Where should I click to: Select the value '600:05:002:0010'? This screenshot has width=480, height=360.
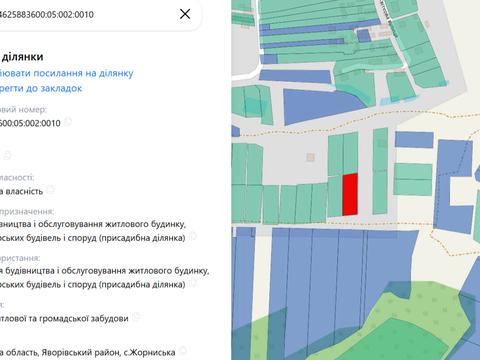(x=30, y=123)
